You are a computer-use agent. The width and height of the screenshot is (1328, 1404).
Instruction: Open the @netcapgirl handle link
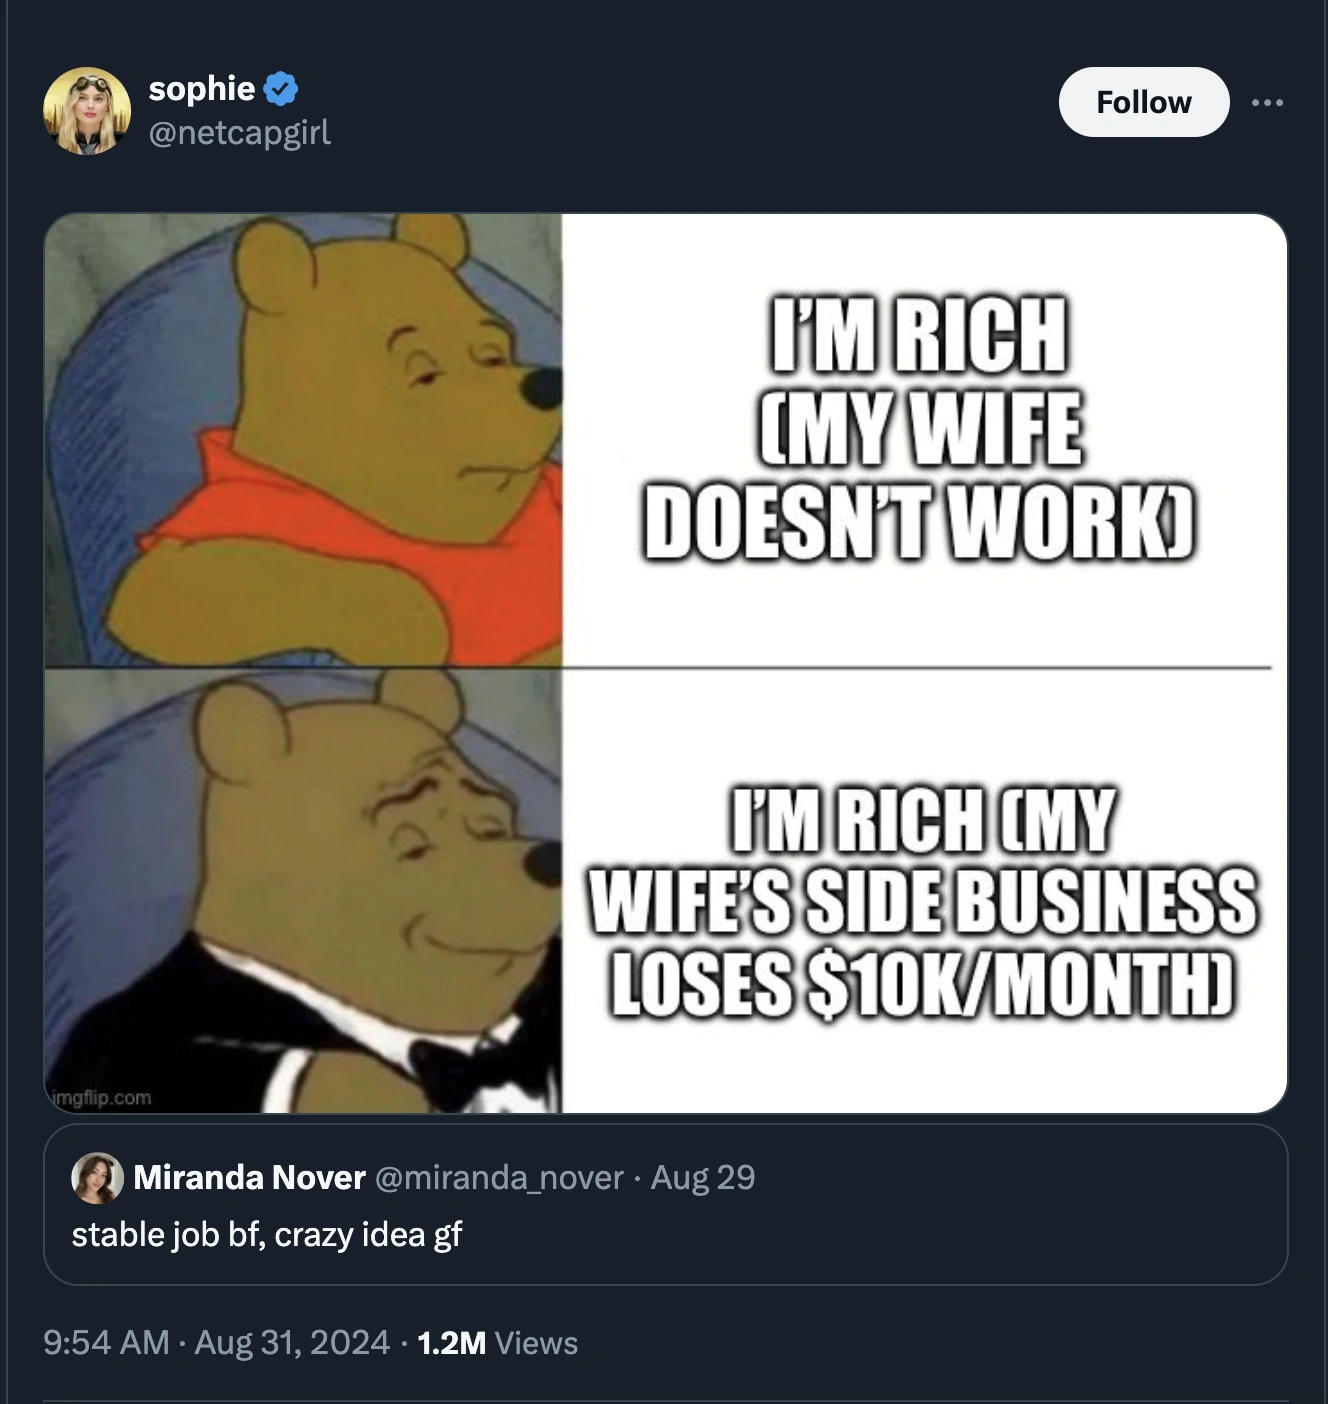(x=239, y=132)
